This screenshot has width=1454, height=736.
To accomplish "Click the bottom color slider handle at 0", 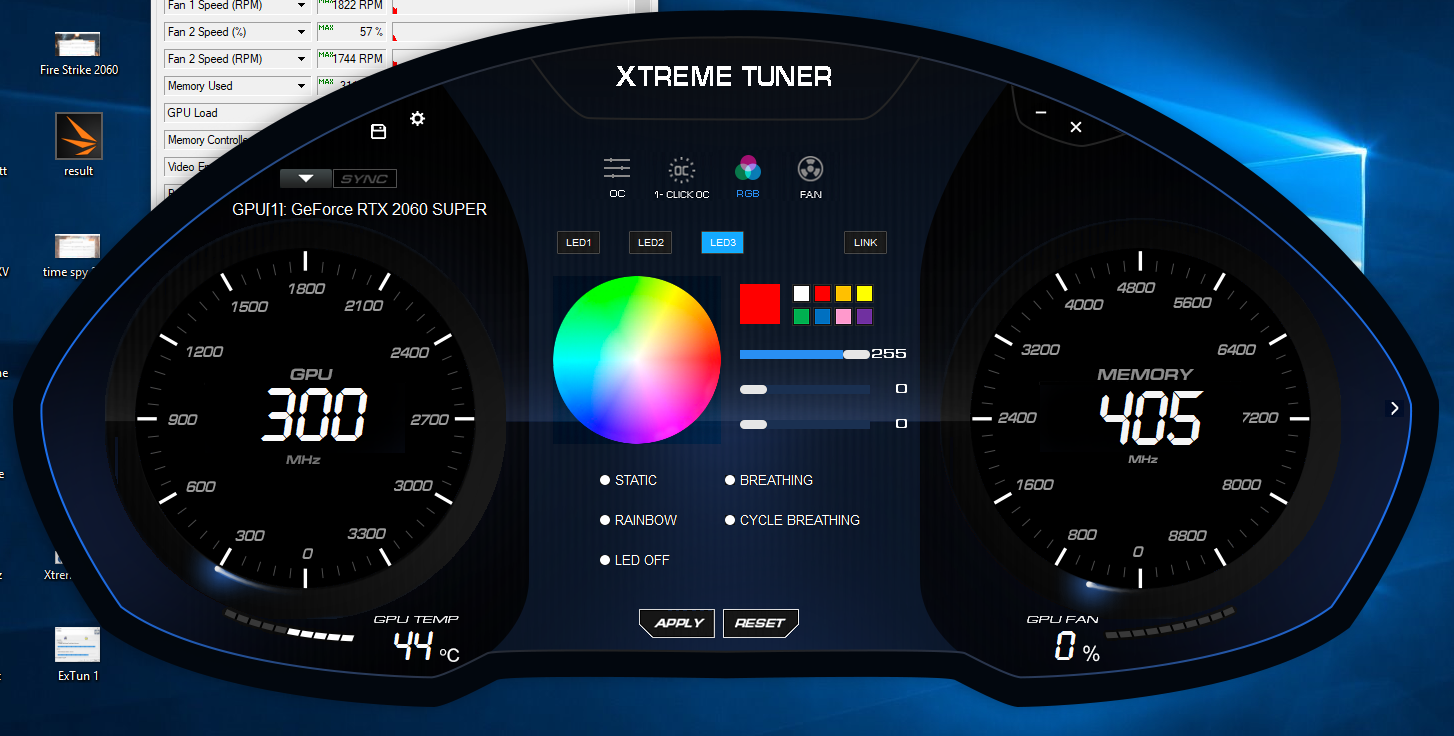I will pyautogui.click(x=753, y=424).
